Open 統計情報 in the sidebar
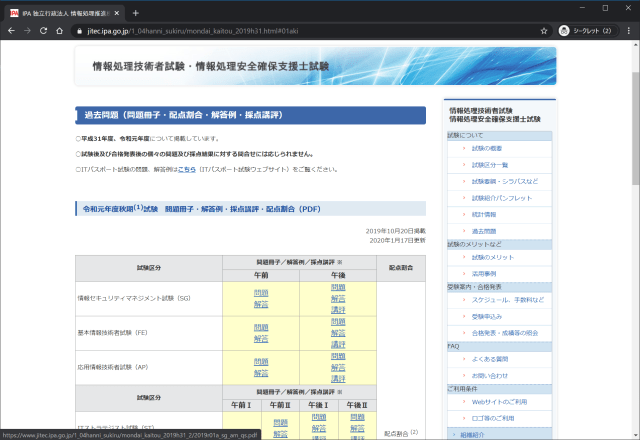640x440 pixels. pyautogui.click(x=484, y=215)
